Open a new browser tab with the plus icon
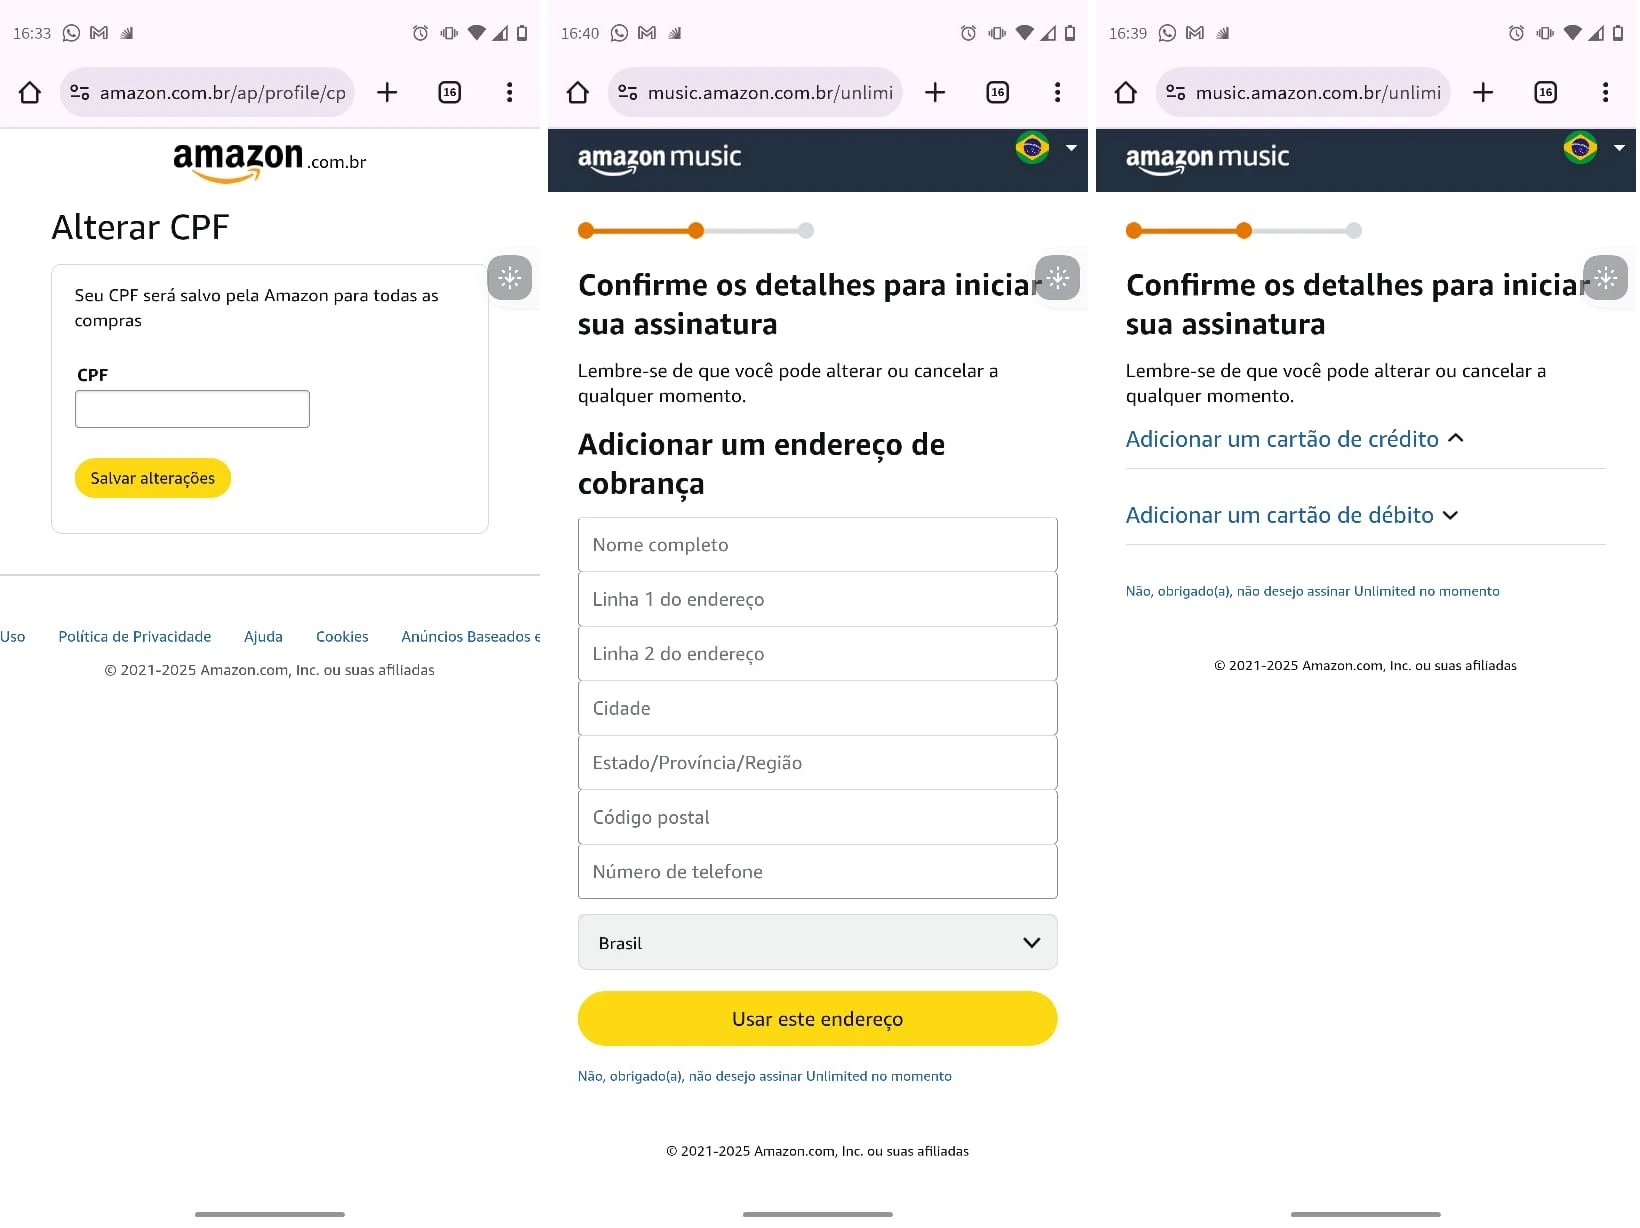 click(x=387, y=92)
